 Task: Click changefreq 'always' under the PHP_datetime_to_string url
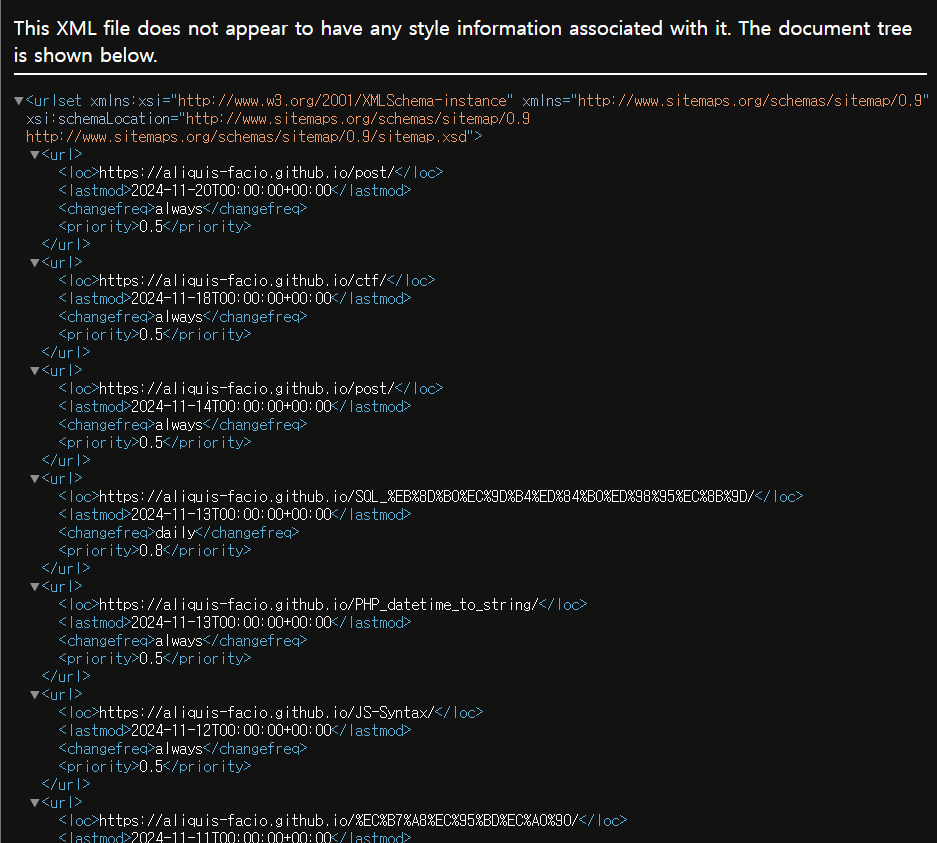click(183, 640)
